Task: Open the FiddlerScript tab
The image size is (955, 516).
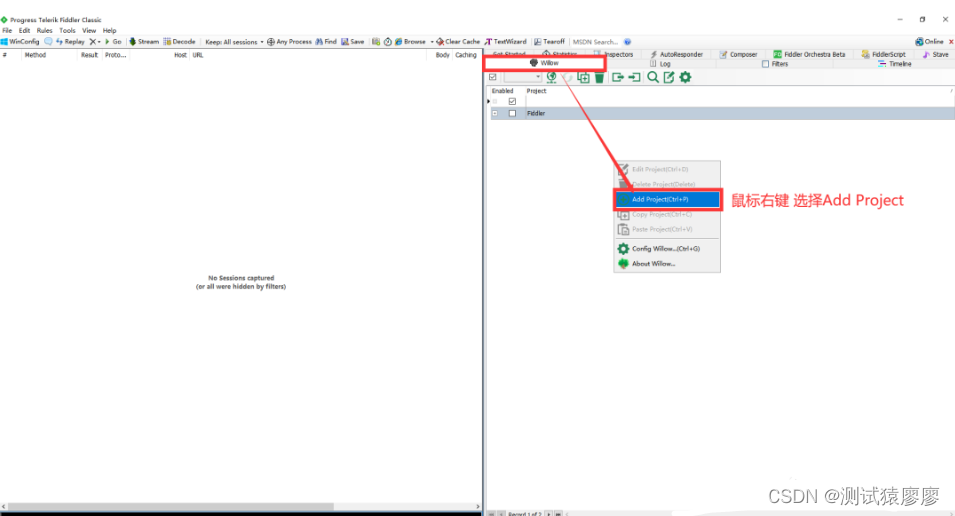Action: click(884, 54)
